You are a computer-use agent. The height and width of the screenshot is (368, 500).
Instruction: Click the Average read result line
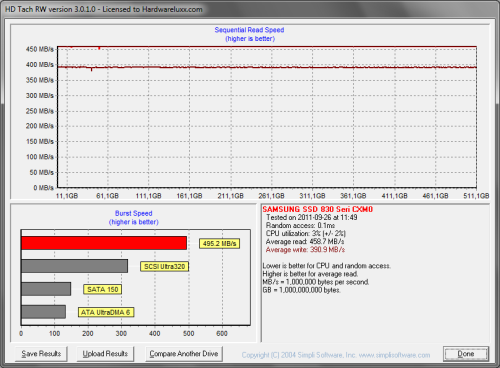coord(305,241)
